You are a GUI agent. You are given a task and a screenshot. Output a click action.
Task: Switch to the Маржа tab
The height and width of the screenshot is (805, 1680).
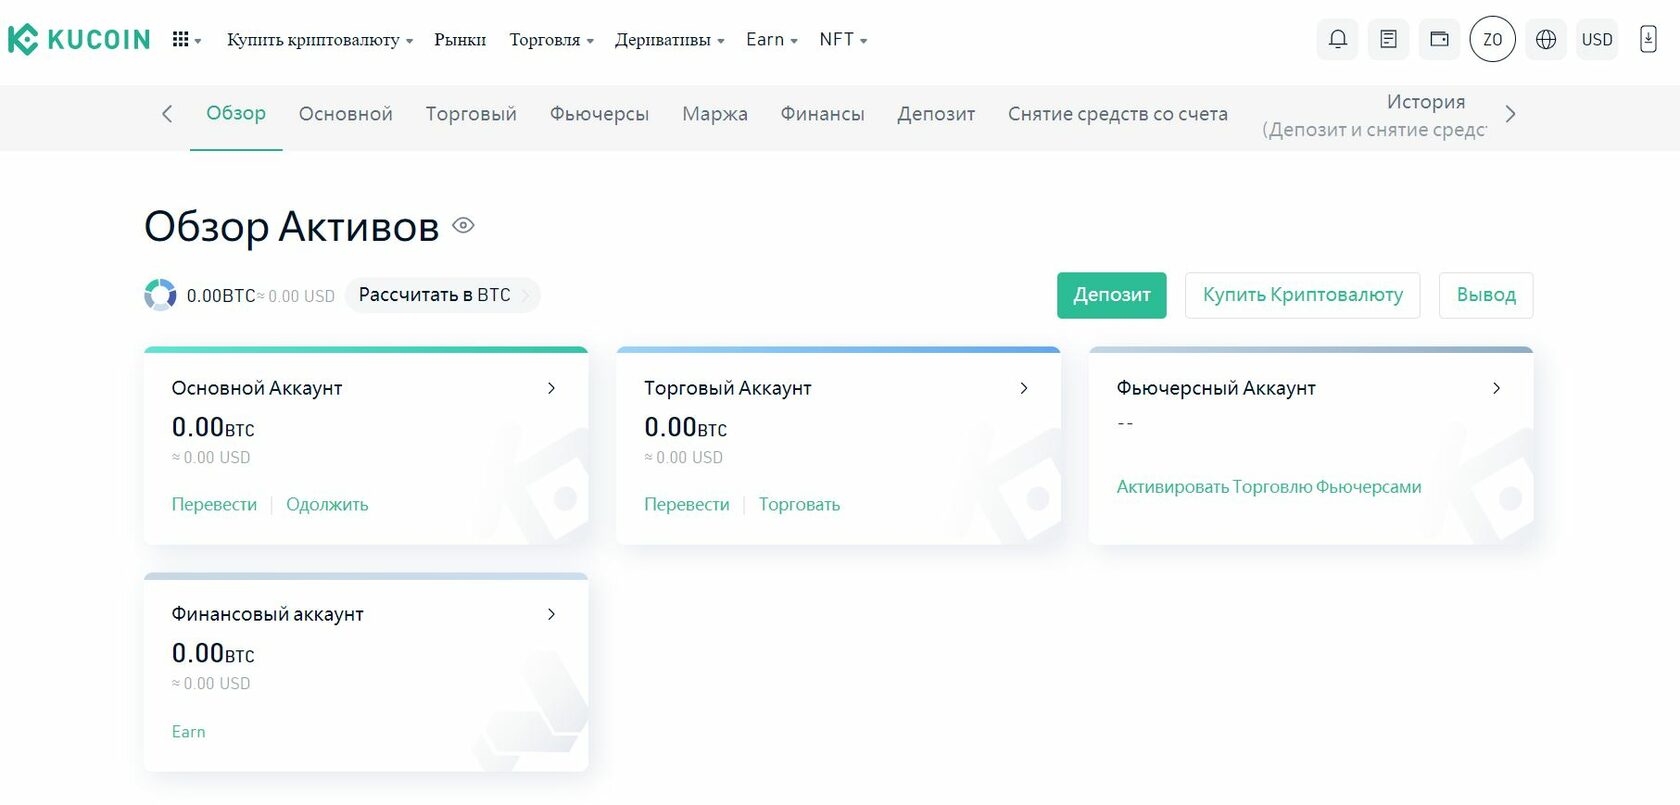(715, 114)
